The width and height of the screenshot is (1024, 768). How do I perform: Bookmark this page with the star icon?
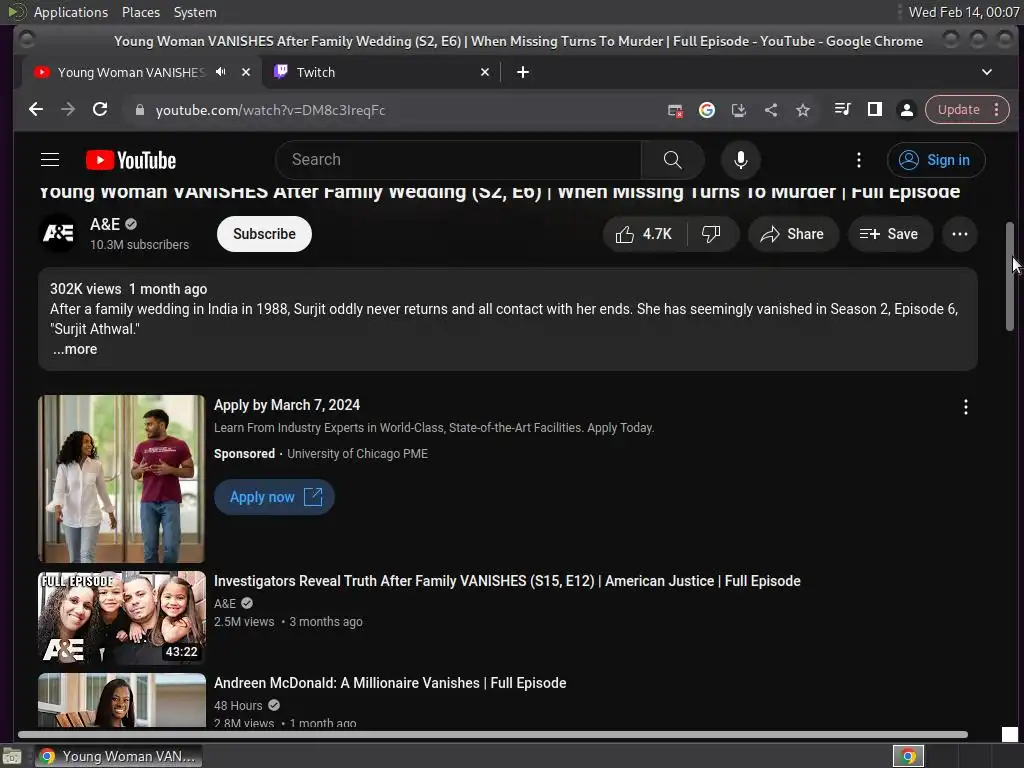803,110
